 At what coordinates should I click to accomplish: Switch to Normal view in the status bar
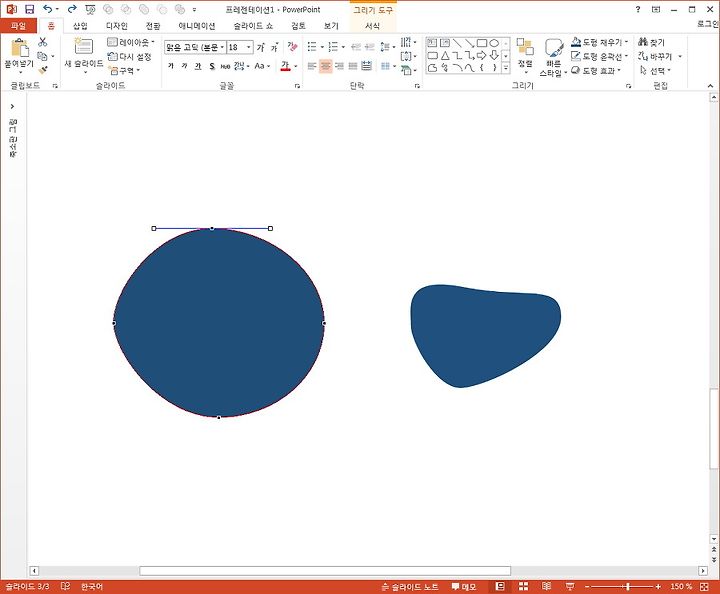[x=500, y=586]
